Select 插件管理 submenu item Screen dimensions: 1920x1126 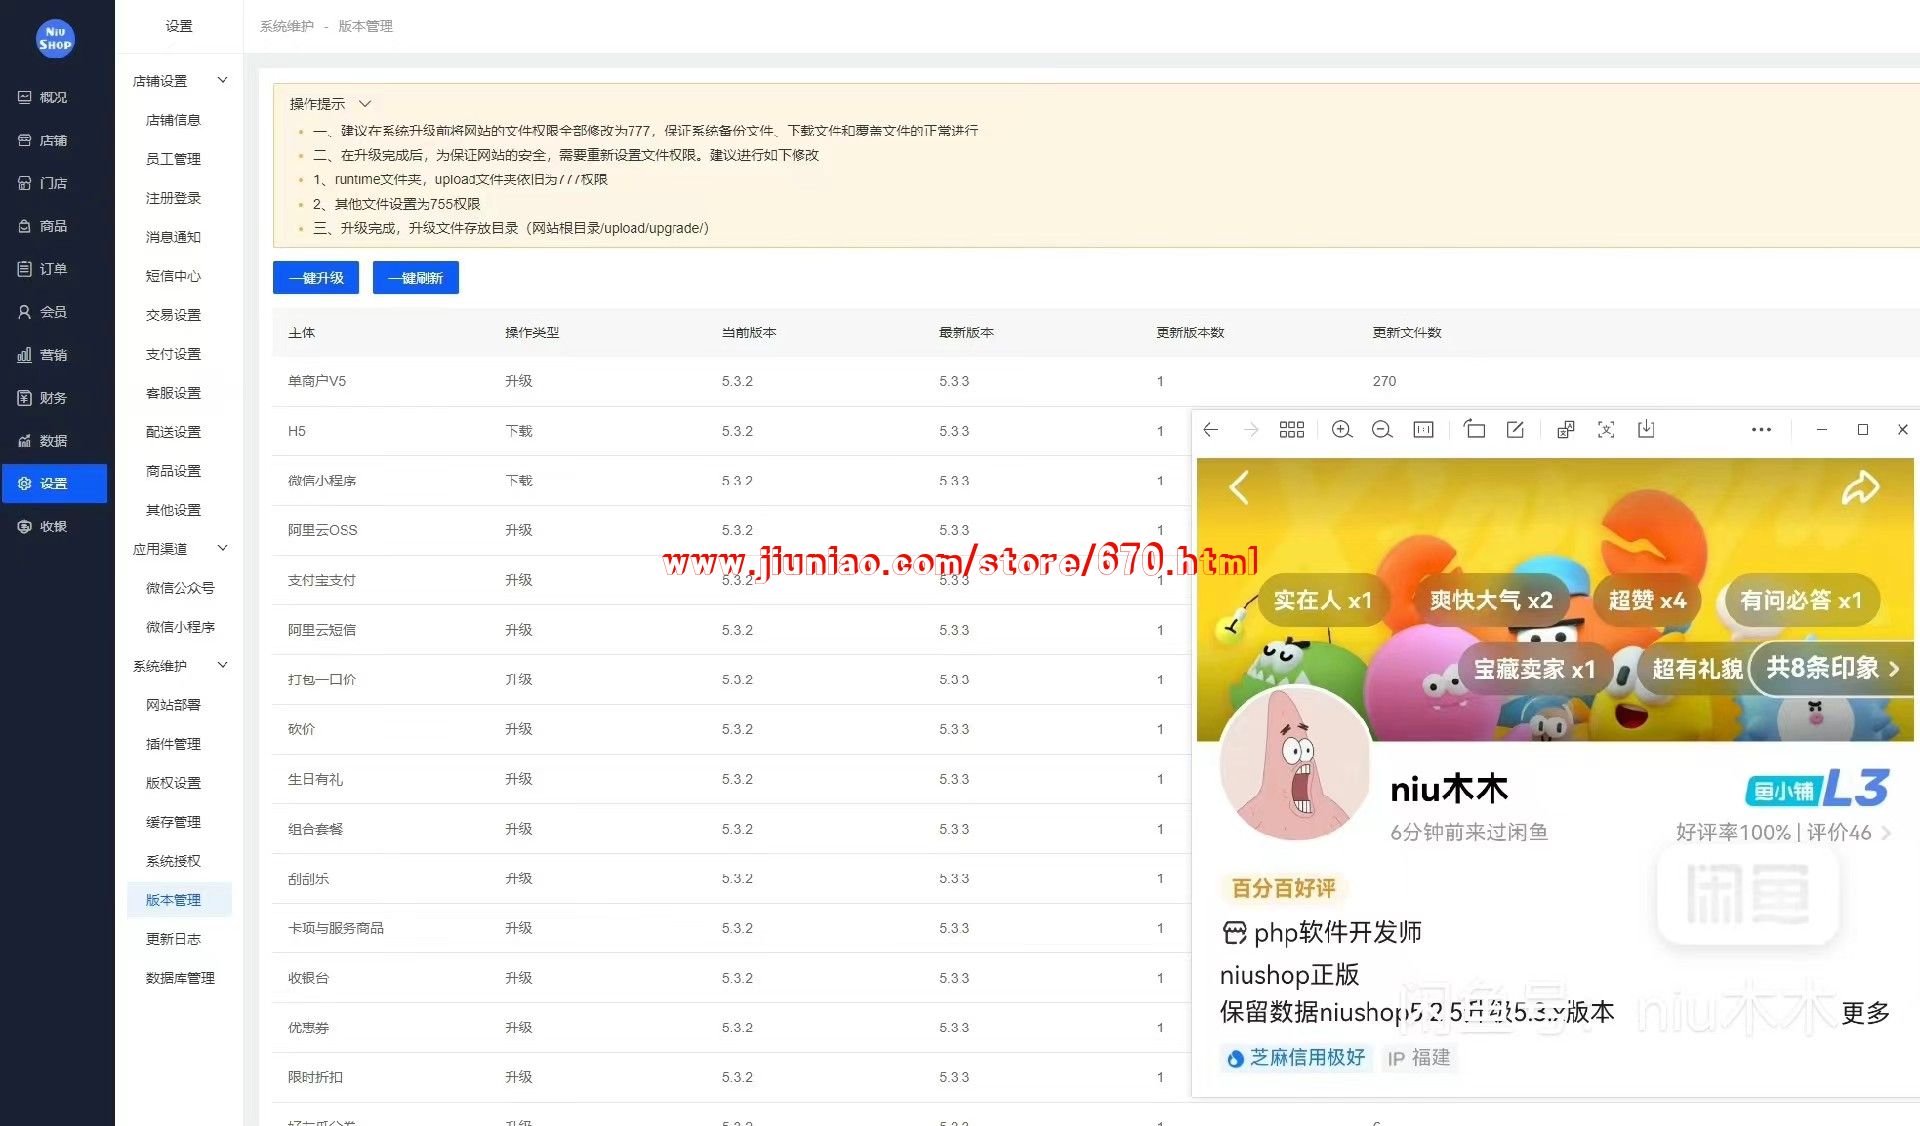click(173, 744)
